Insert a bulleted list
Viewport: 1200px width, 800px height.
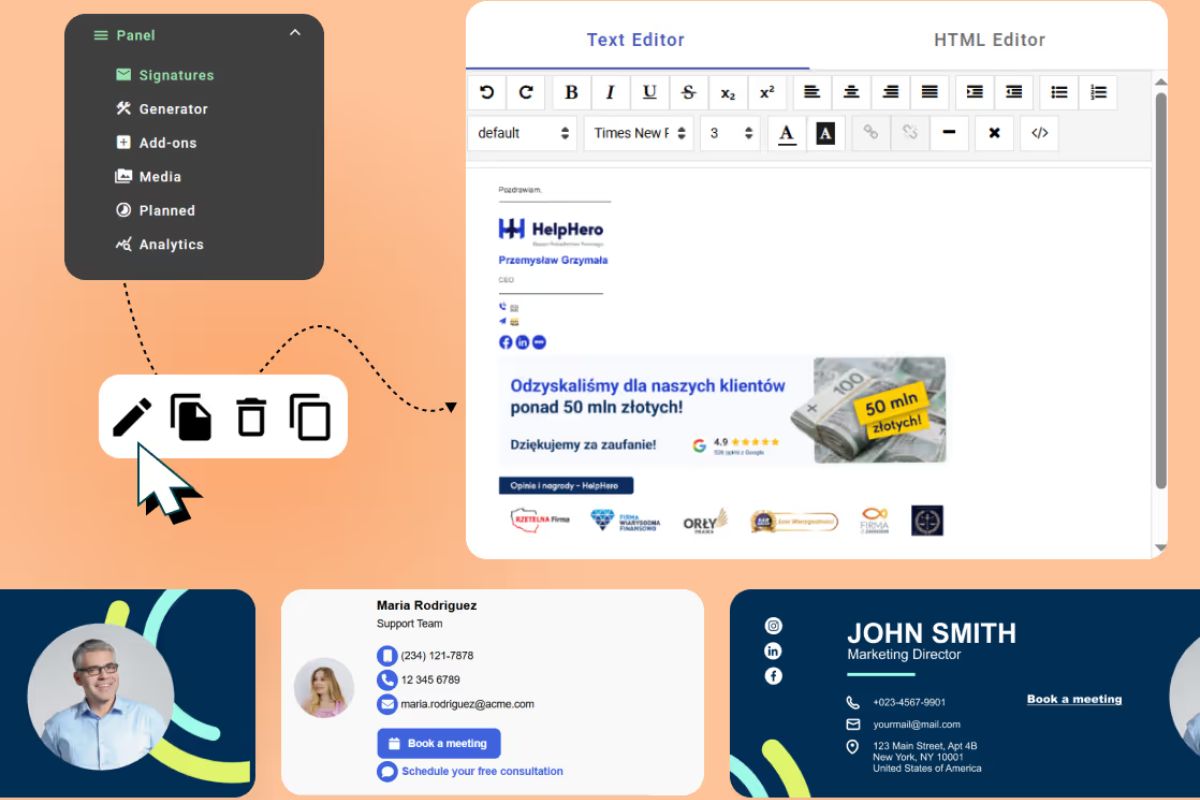(x=1059, y=93)
